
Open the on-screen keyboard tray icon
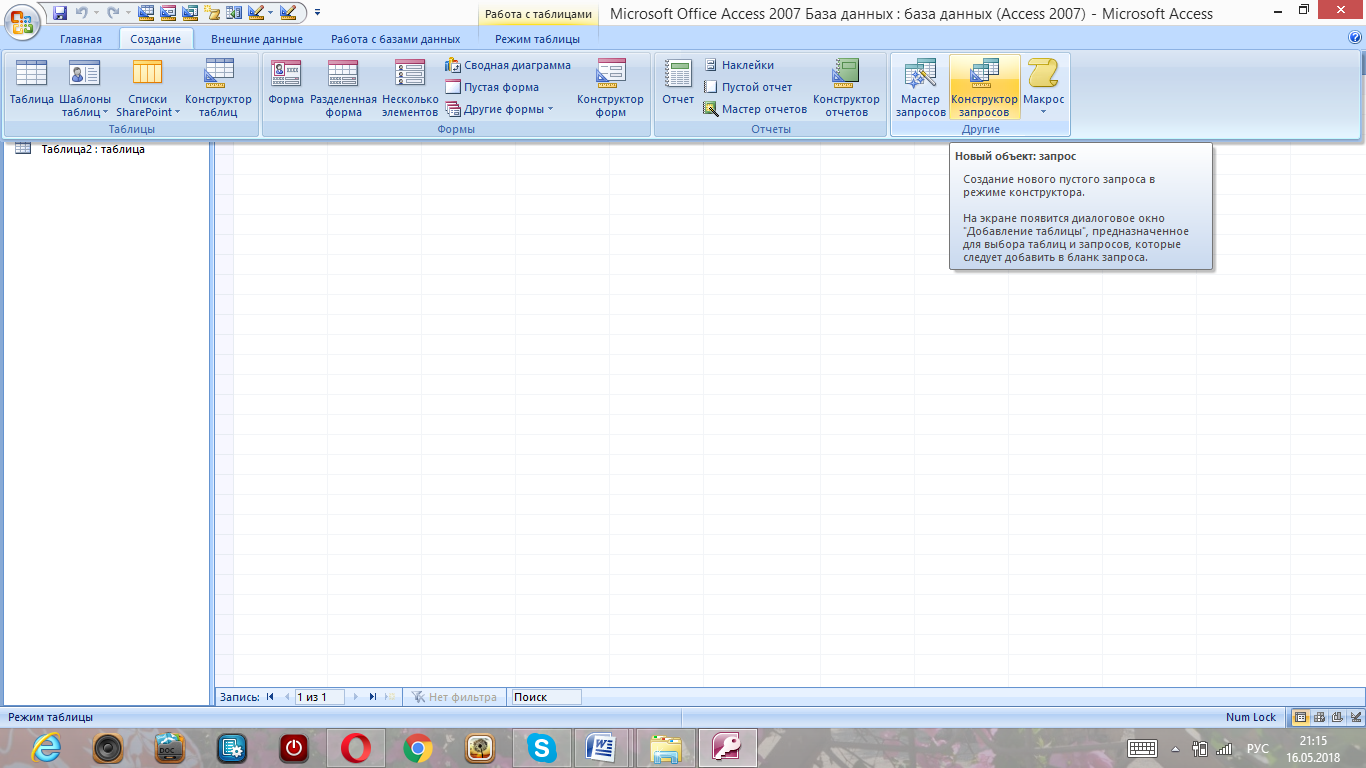pyautogui.click(x=1142, y=748)
